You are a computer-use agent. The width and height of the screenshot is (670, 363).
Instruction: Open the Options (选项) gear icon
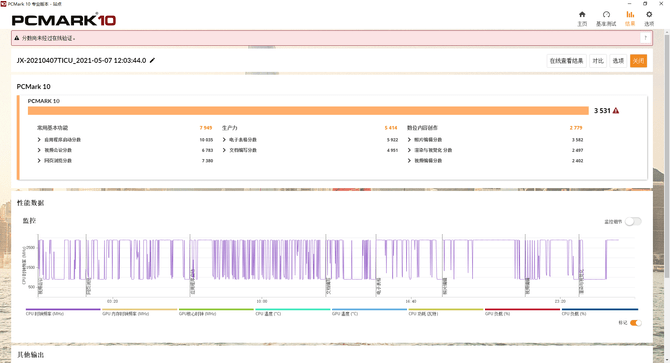pyautogui.click(x=649, y=15)
